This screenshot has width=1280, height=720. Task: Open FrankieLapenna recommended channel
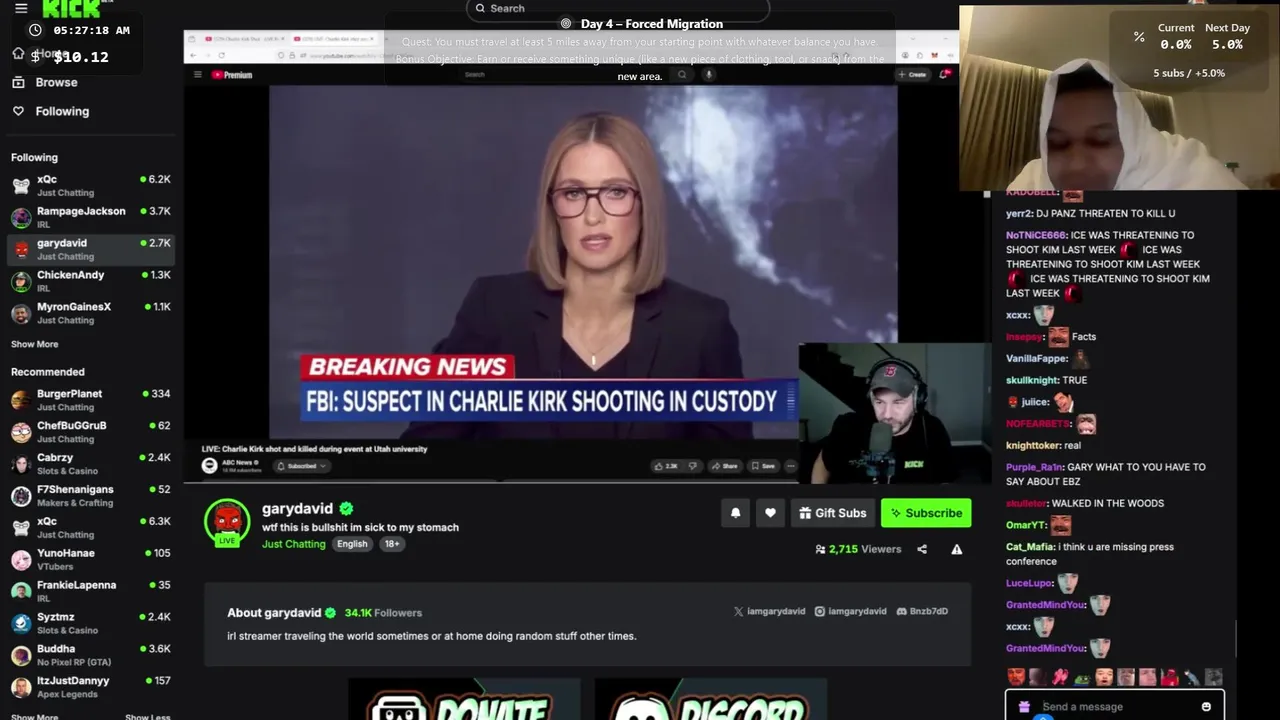(x=91, y=591)
